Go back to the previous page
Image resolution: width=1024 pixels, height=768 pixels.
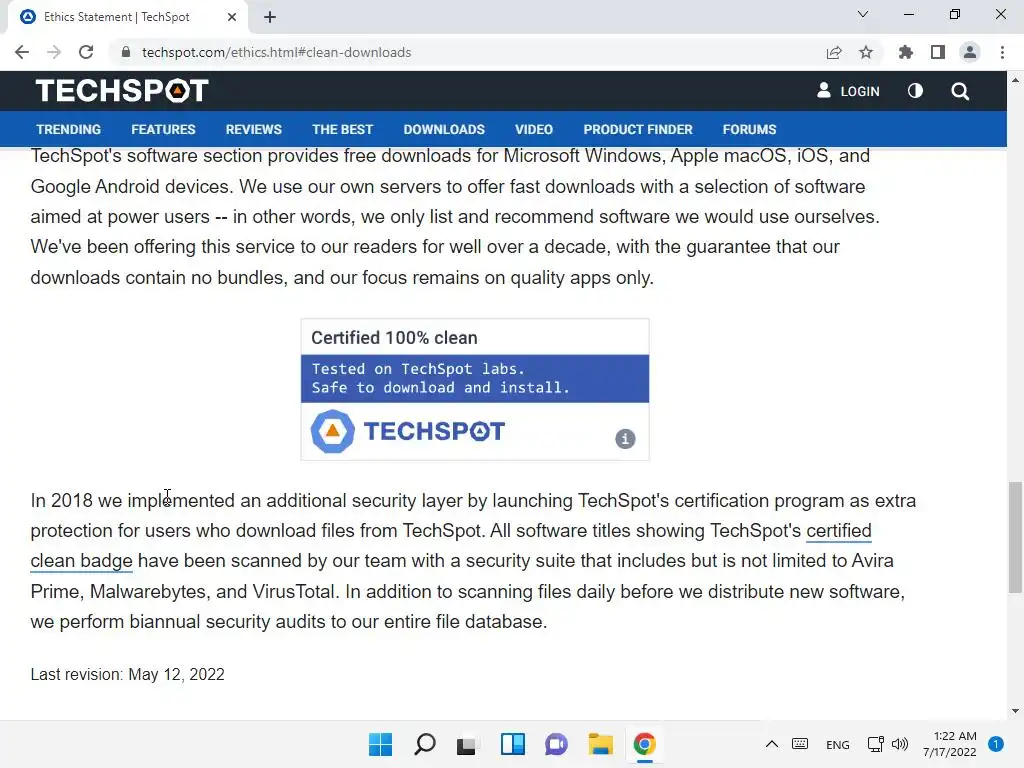[x=22, y=52]
